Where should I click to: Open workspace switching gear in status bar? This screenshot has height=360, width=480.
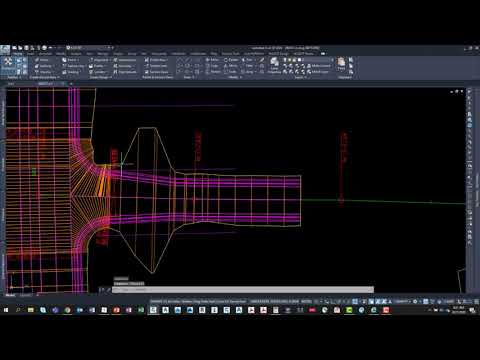click(x=415, y=301)
